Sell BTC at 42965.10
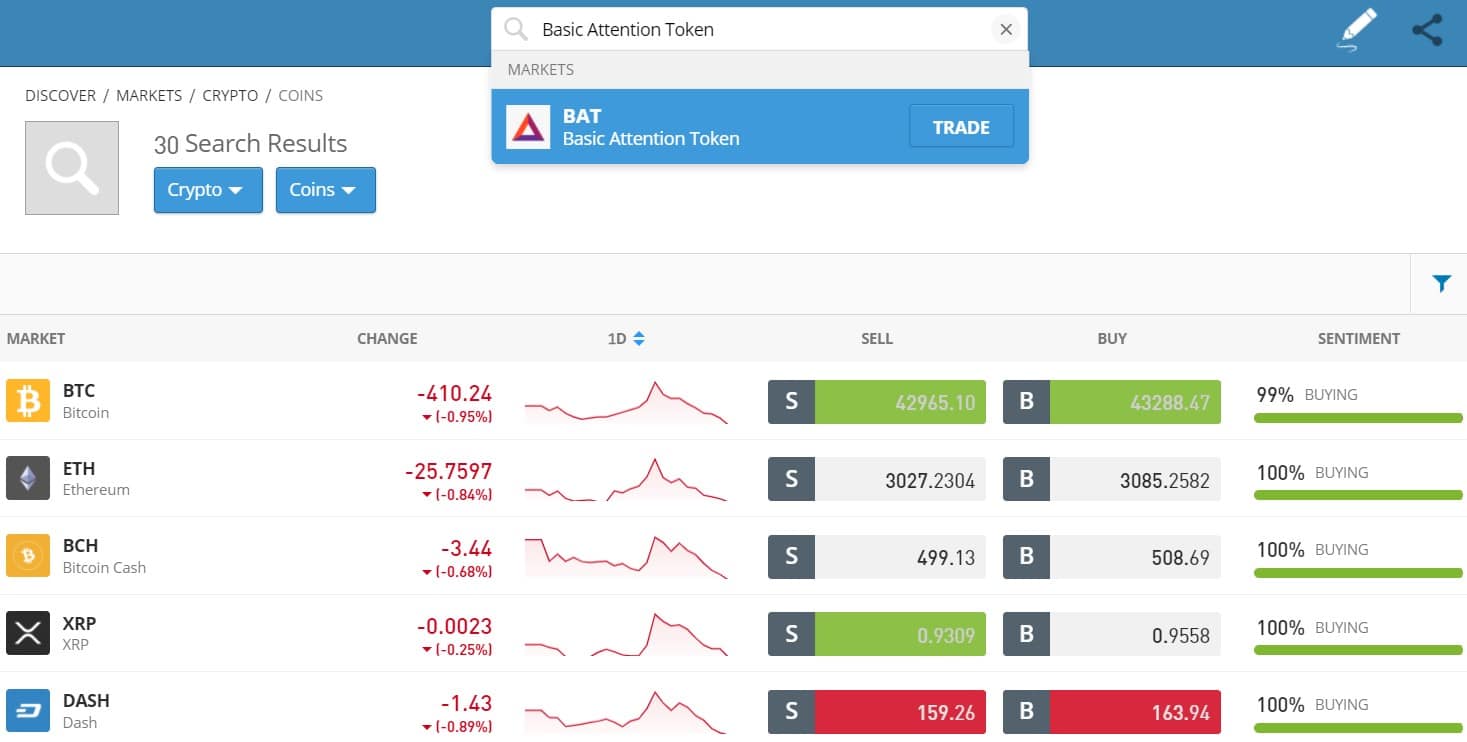The image size is (1467, 742). click(901, 402)
